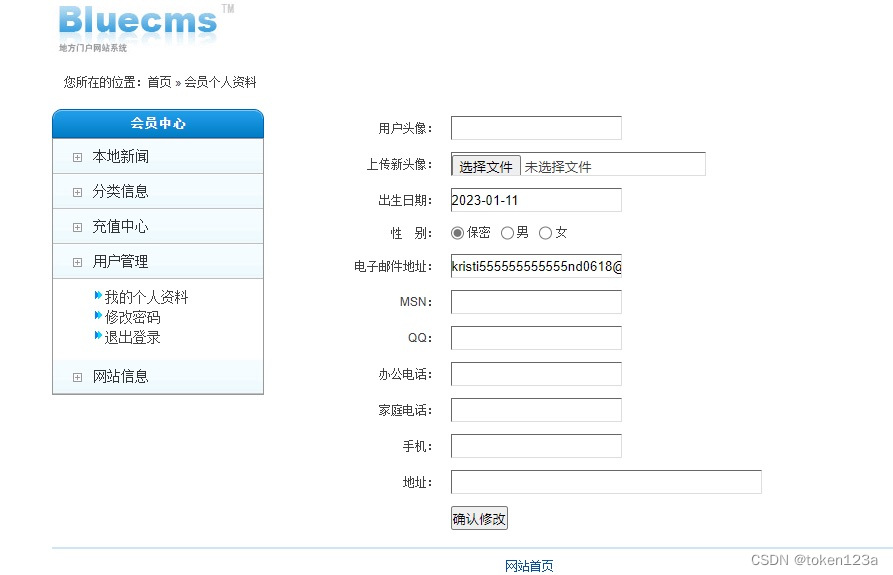Focus the 出生日期 date field
Screen dimensions: 893x575
coord(536,200)
